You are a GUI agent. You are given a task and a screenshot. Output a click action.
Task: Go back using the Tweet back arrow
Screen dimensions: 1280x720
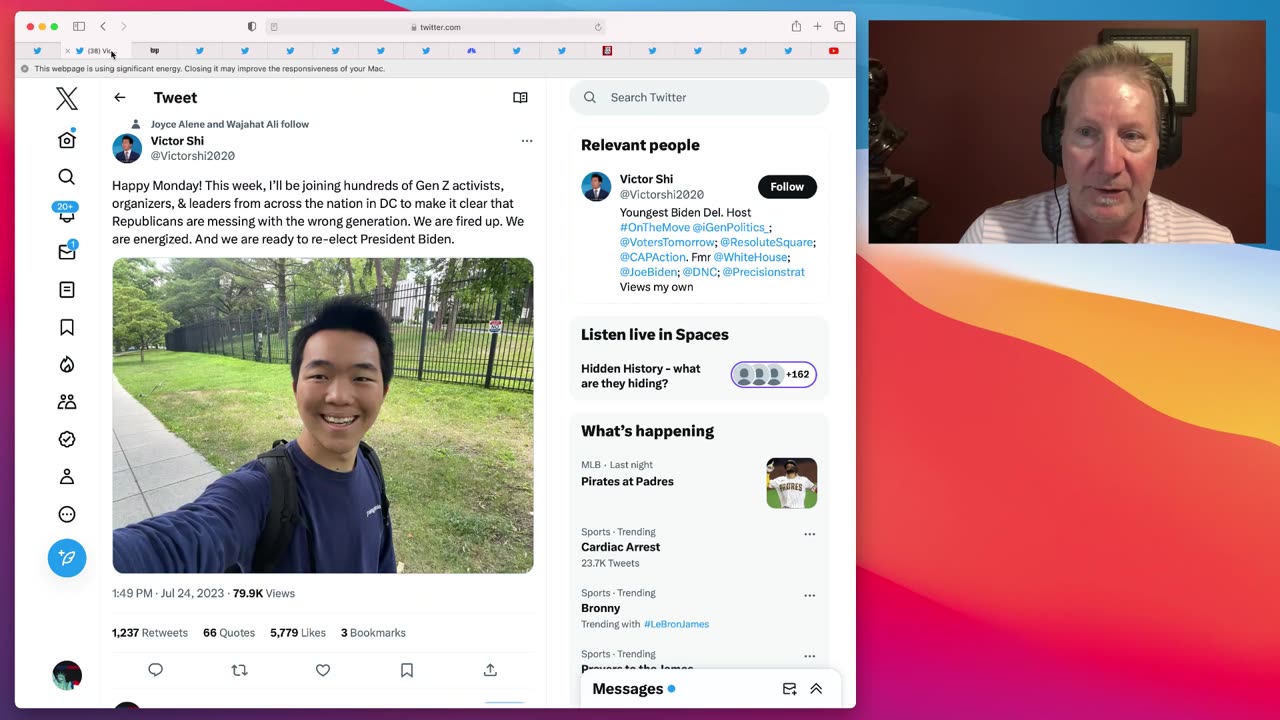(x=120, y=97)
